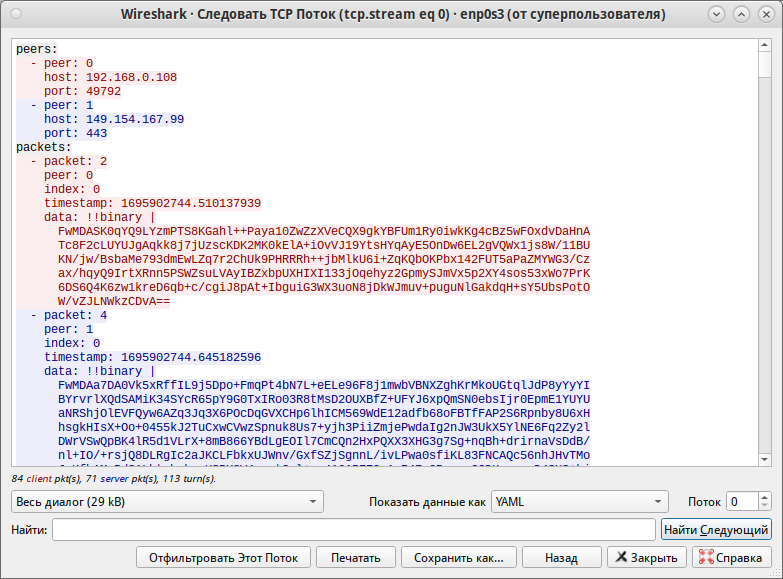
Task: Click the vertical scrollbar thumb
Action: pyautogui.click(x=765, y=64)
